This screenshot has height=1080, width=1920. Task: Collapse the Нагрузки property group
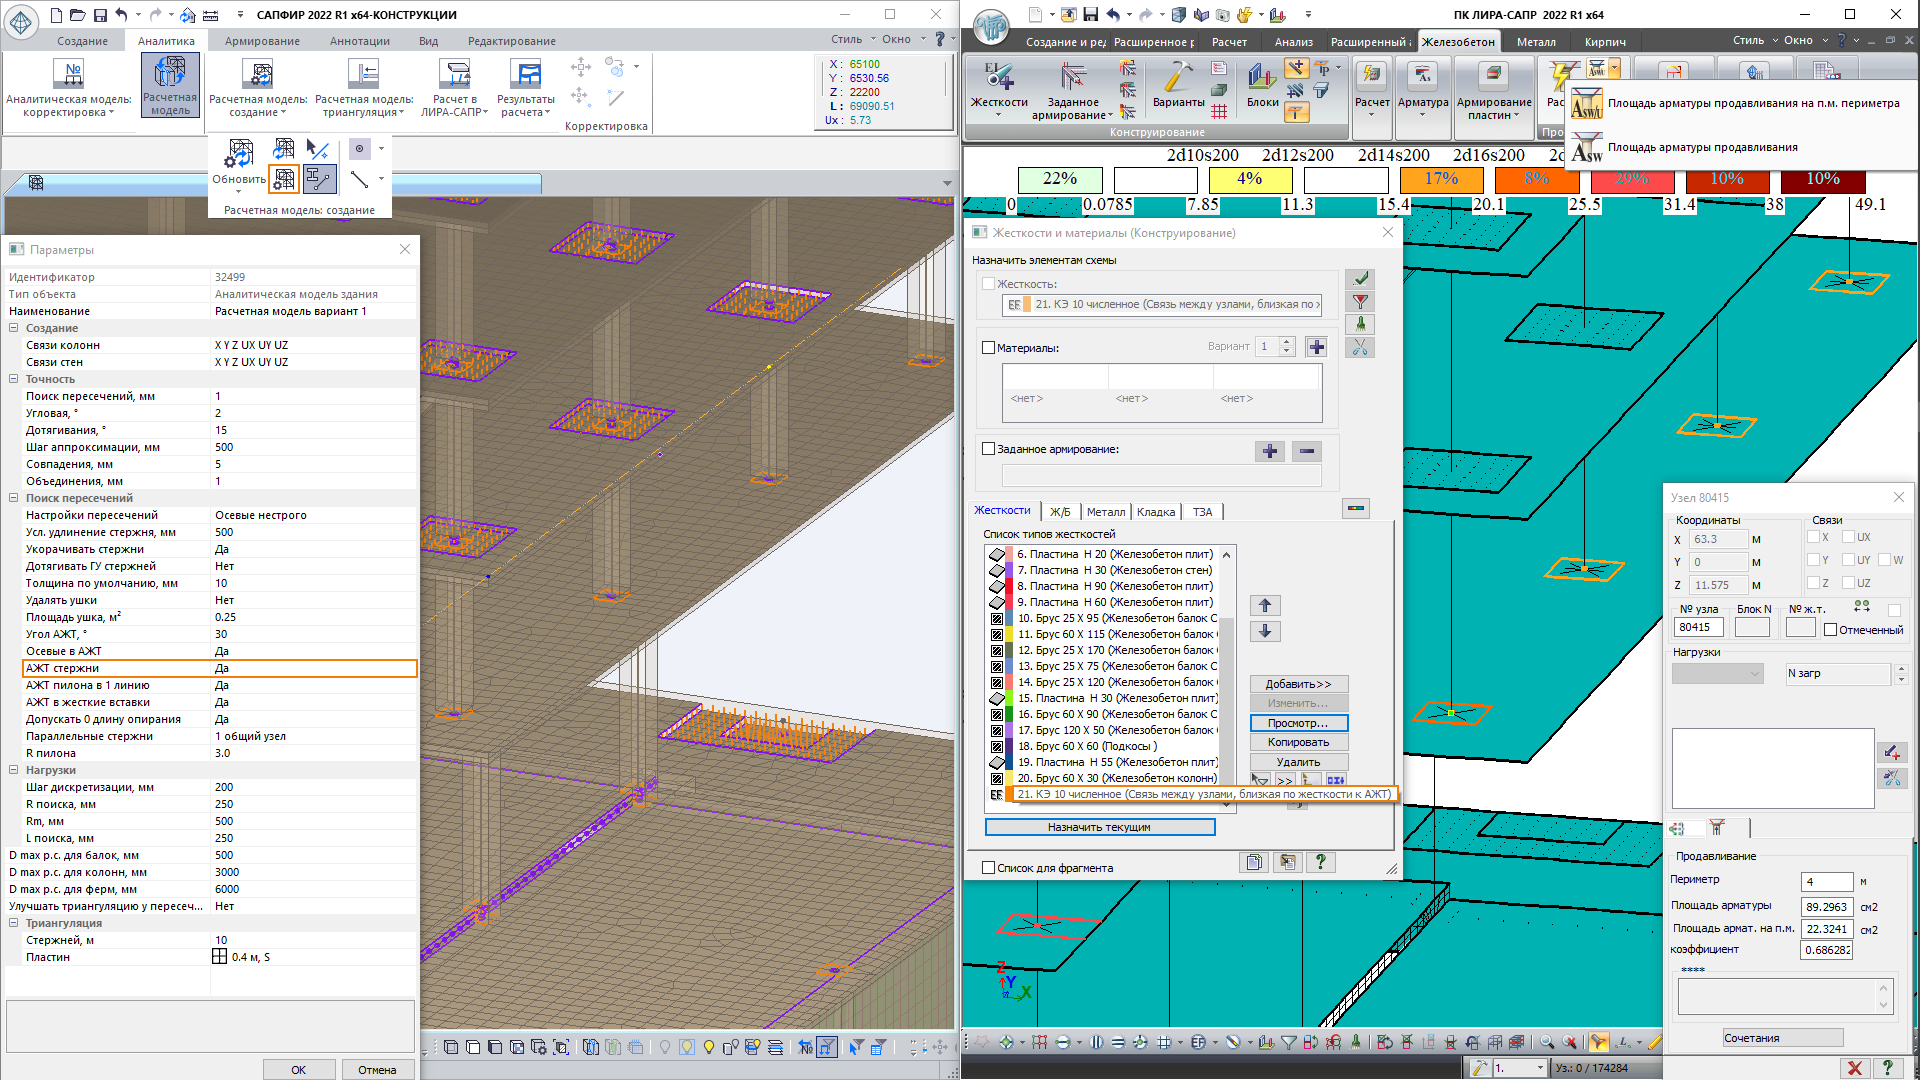(x=14, y=770)
